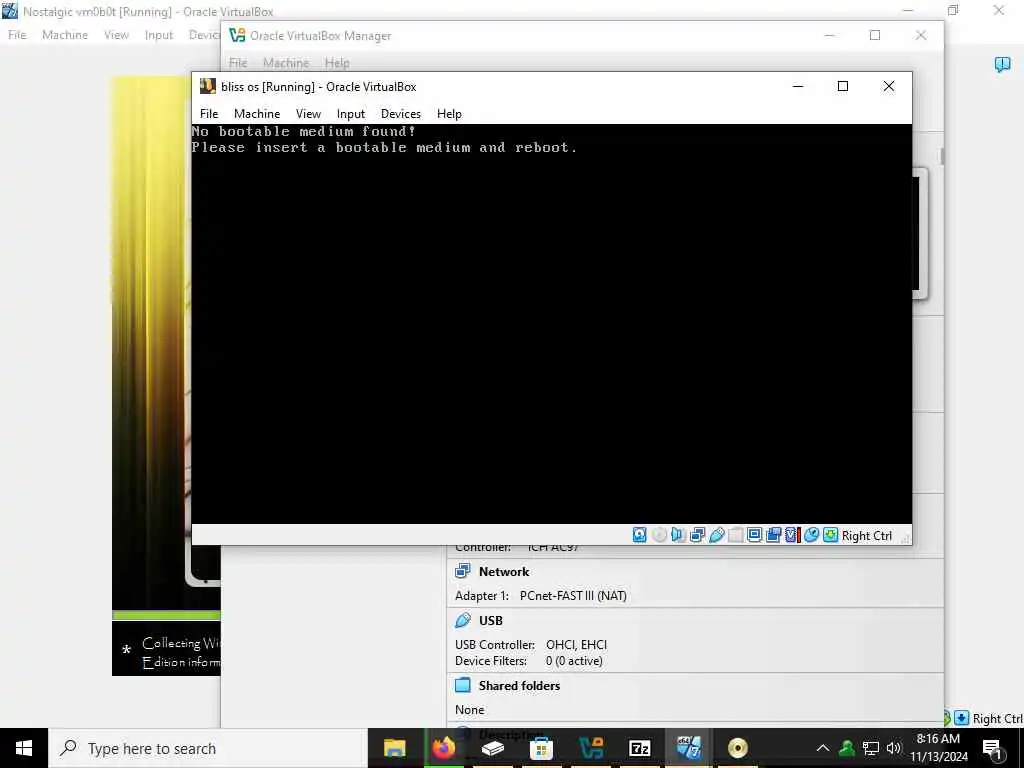Viewport: 1024px width, 768px height.
Task: Click OHCI, EHCI USB controller value
Action: [577, 645]
